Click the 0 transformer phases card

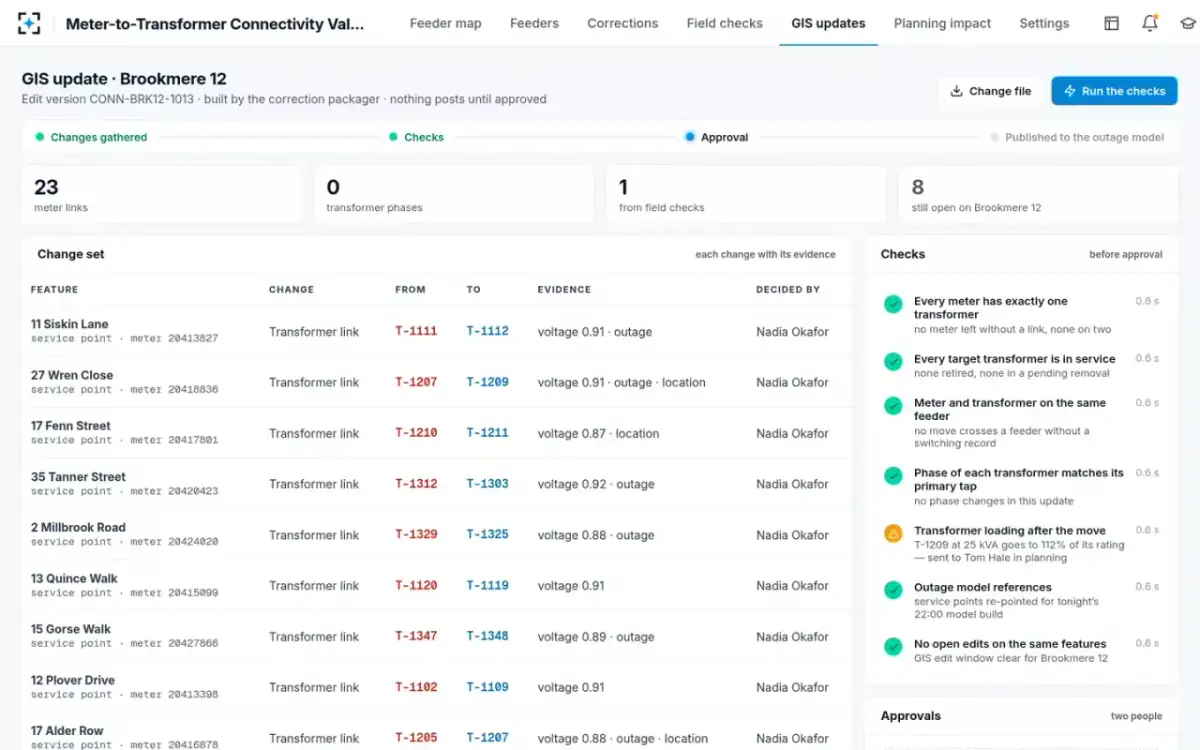tap(456, 194)
